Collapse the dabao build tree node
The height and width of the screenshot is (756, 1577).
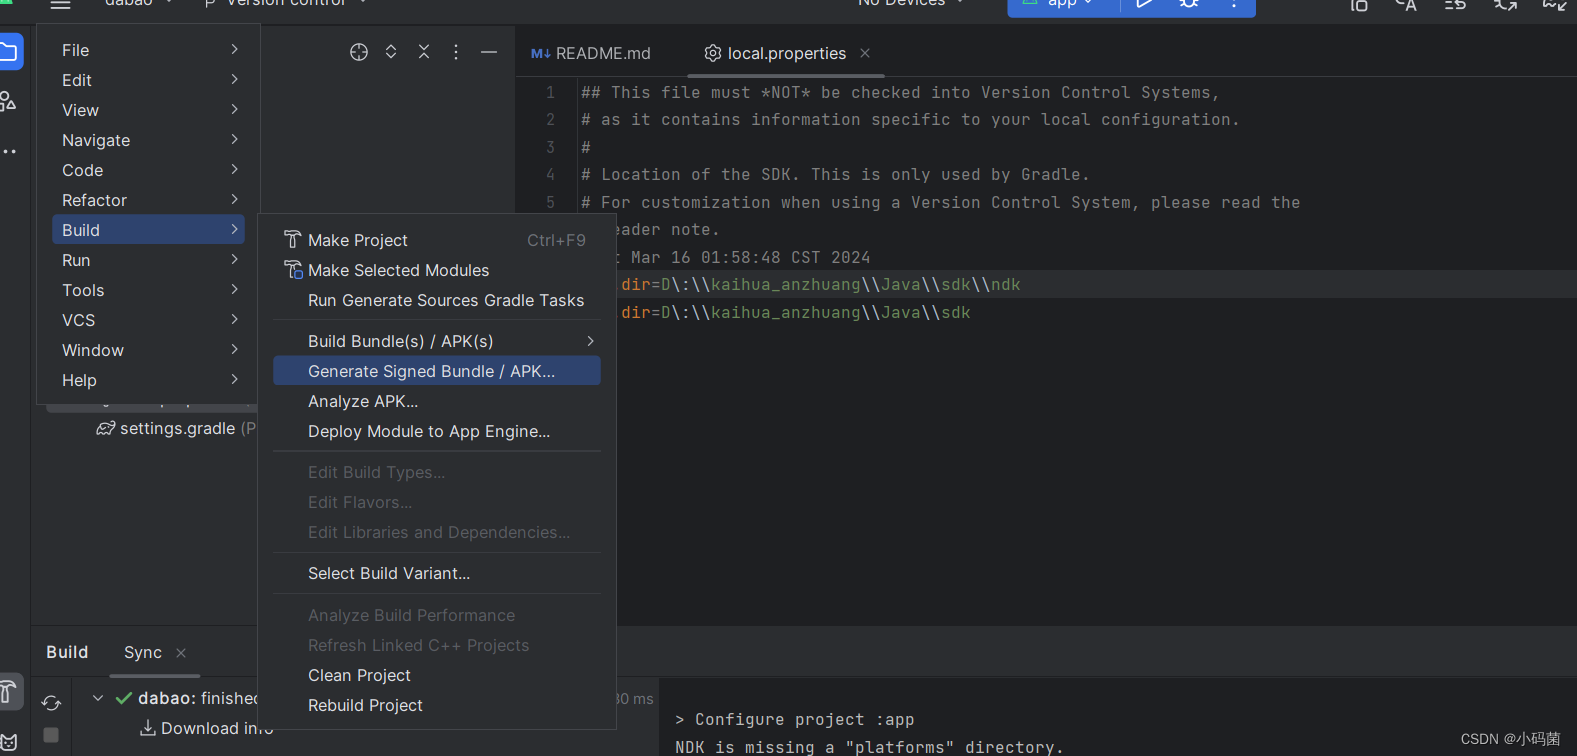(97, 698)
